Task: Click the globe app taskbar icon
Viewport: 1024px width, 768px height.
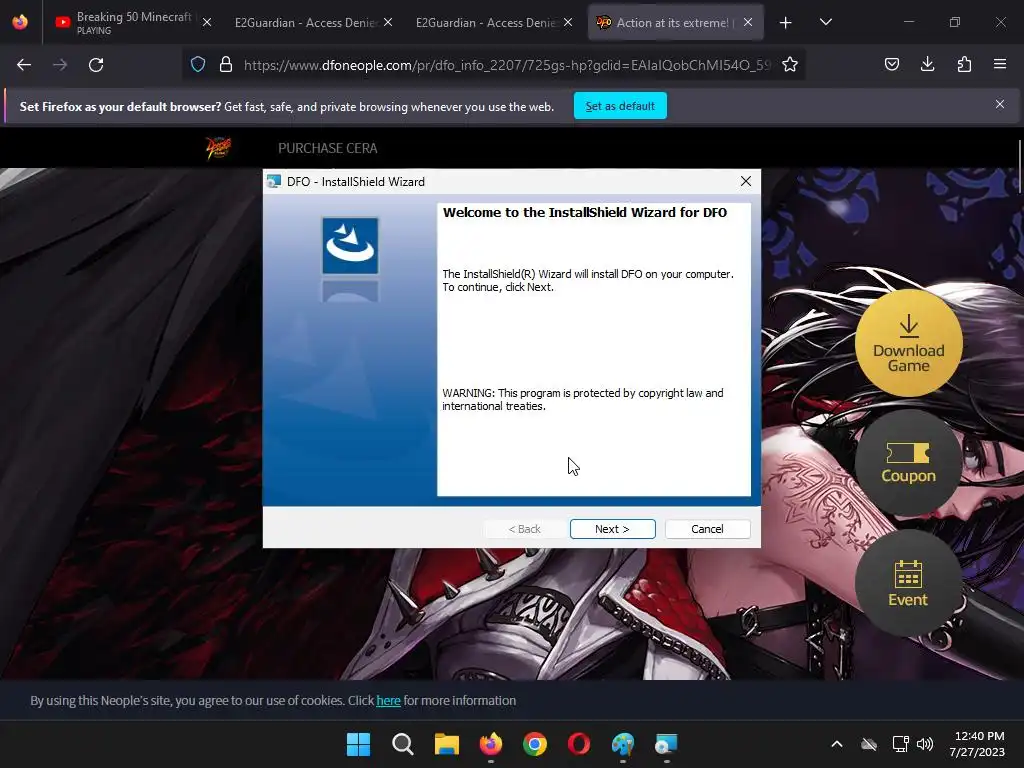Action: (x=623, y=744)
